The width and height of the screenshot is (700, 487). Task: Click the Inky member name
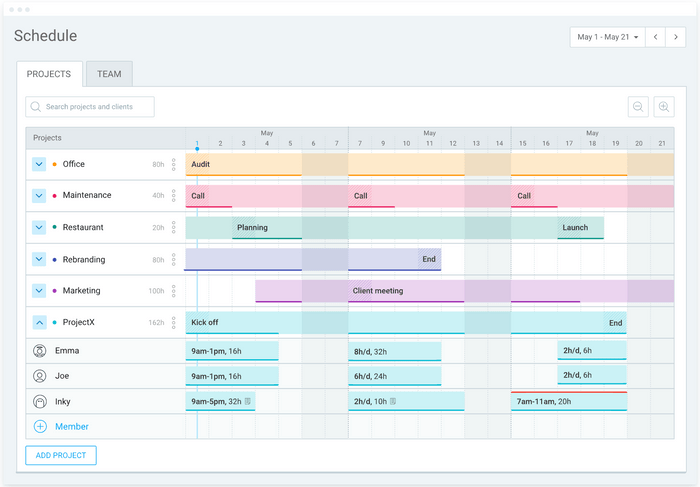pyautogui.click(x=63, y=402)
